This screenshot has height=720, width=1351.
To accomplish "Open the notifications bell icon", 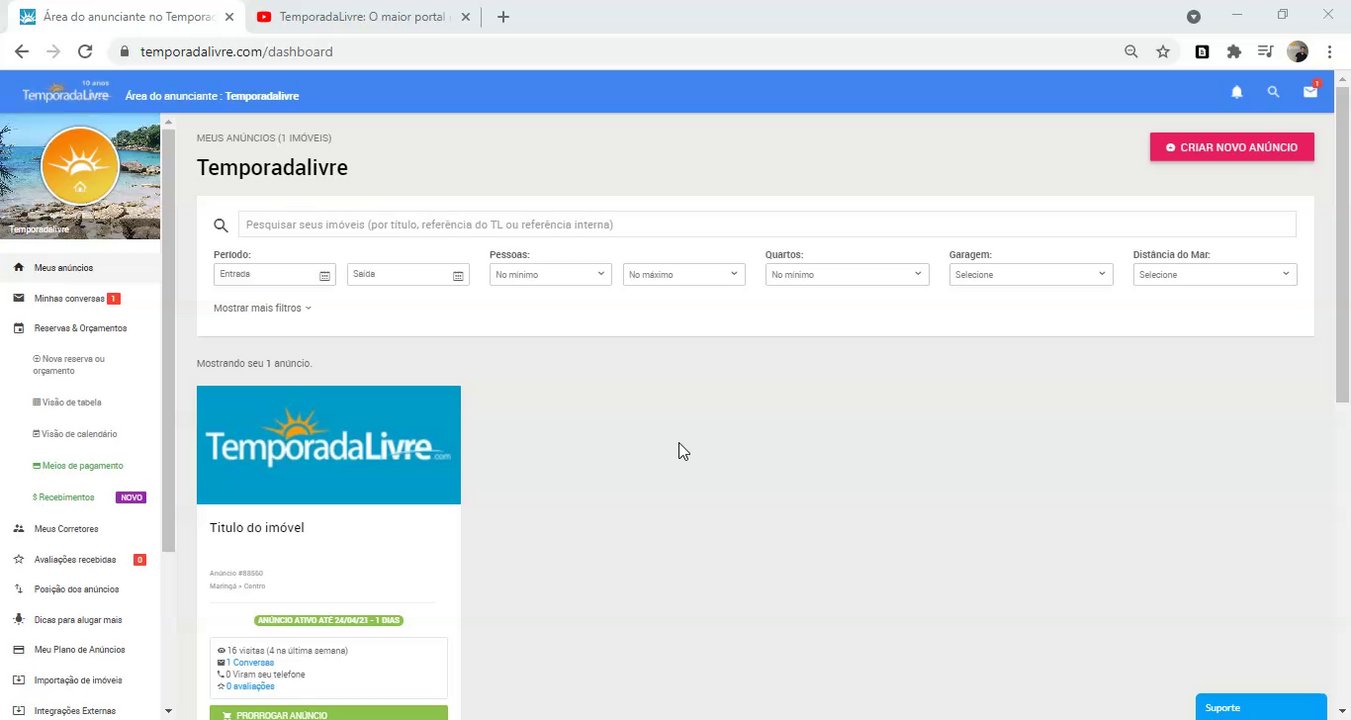I will pos(1237,92).
